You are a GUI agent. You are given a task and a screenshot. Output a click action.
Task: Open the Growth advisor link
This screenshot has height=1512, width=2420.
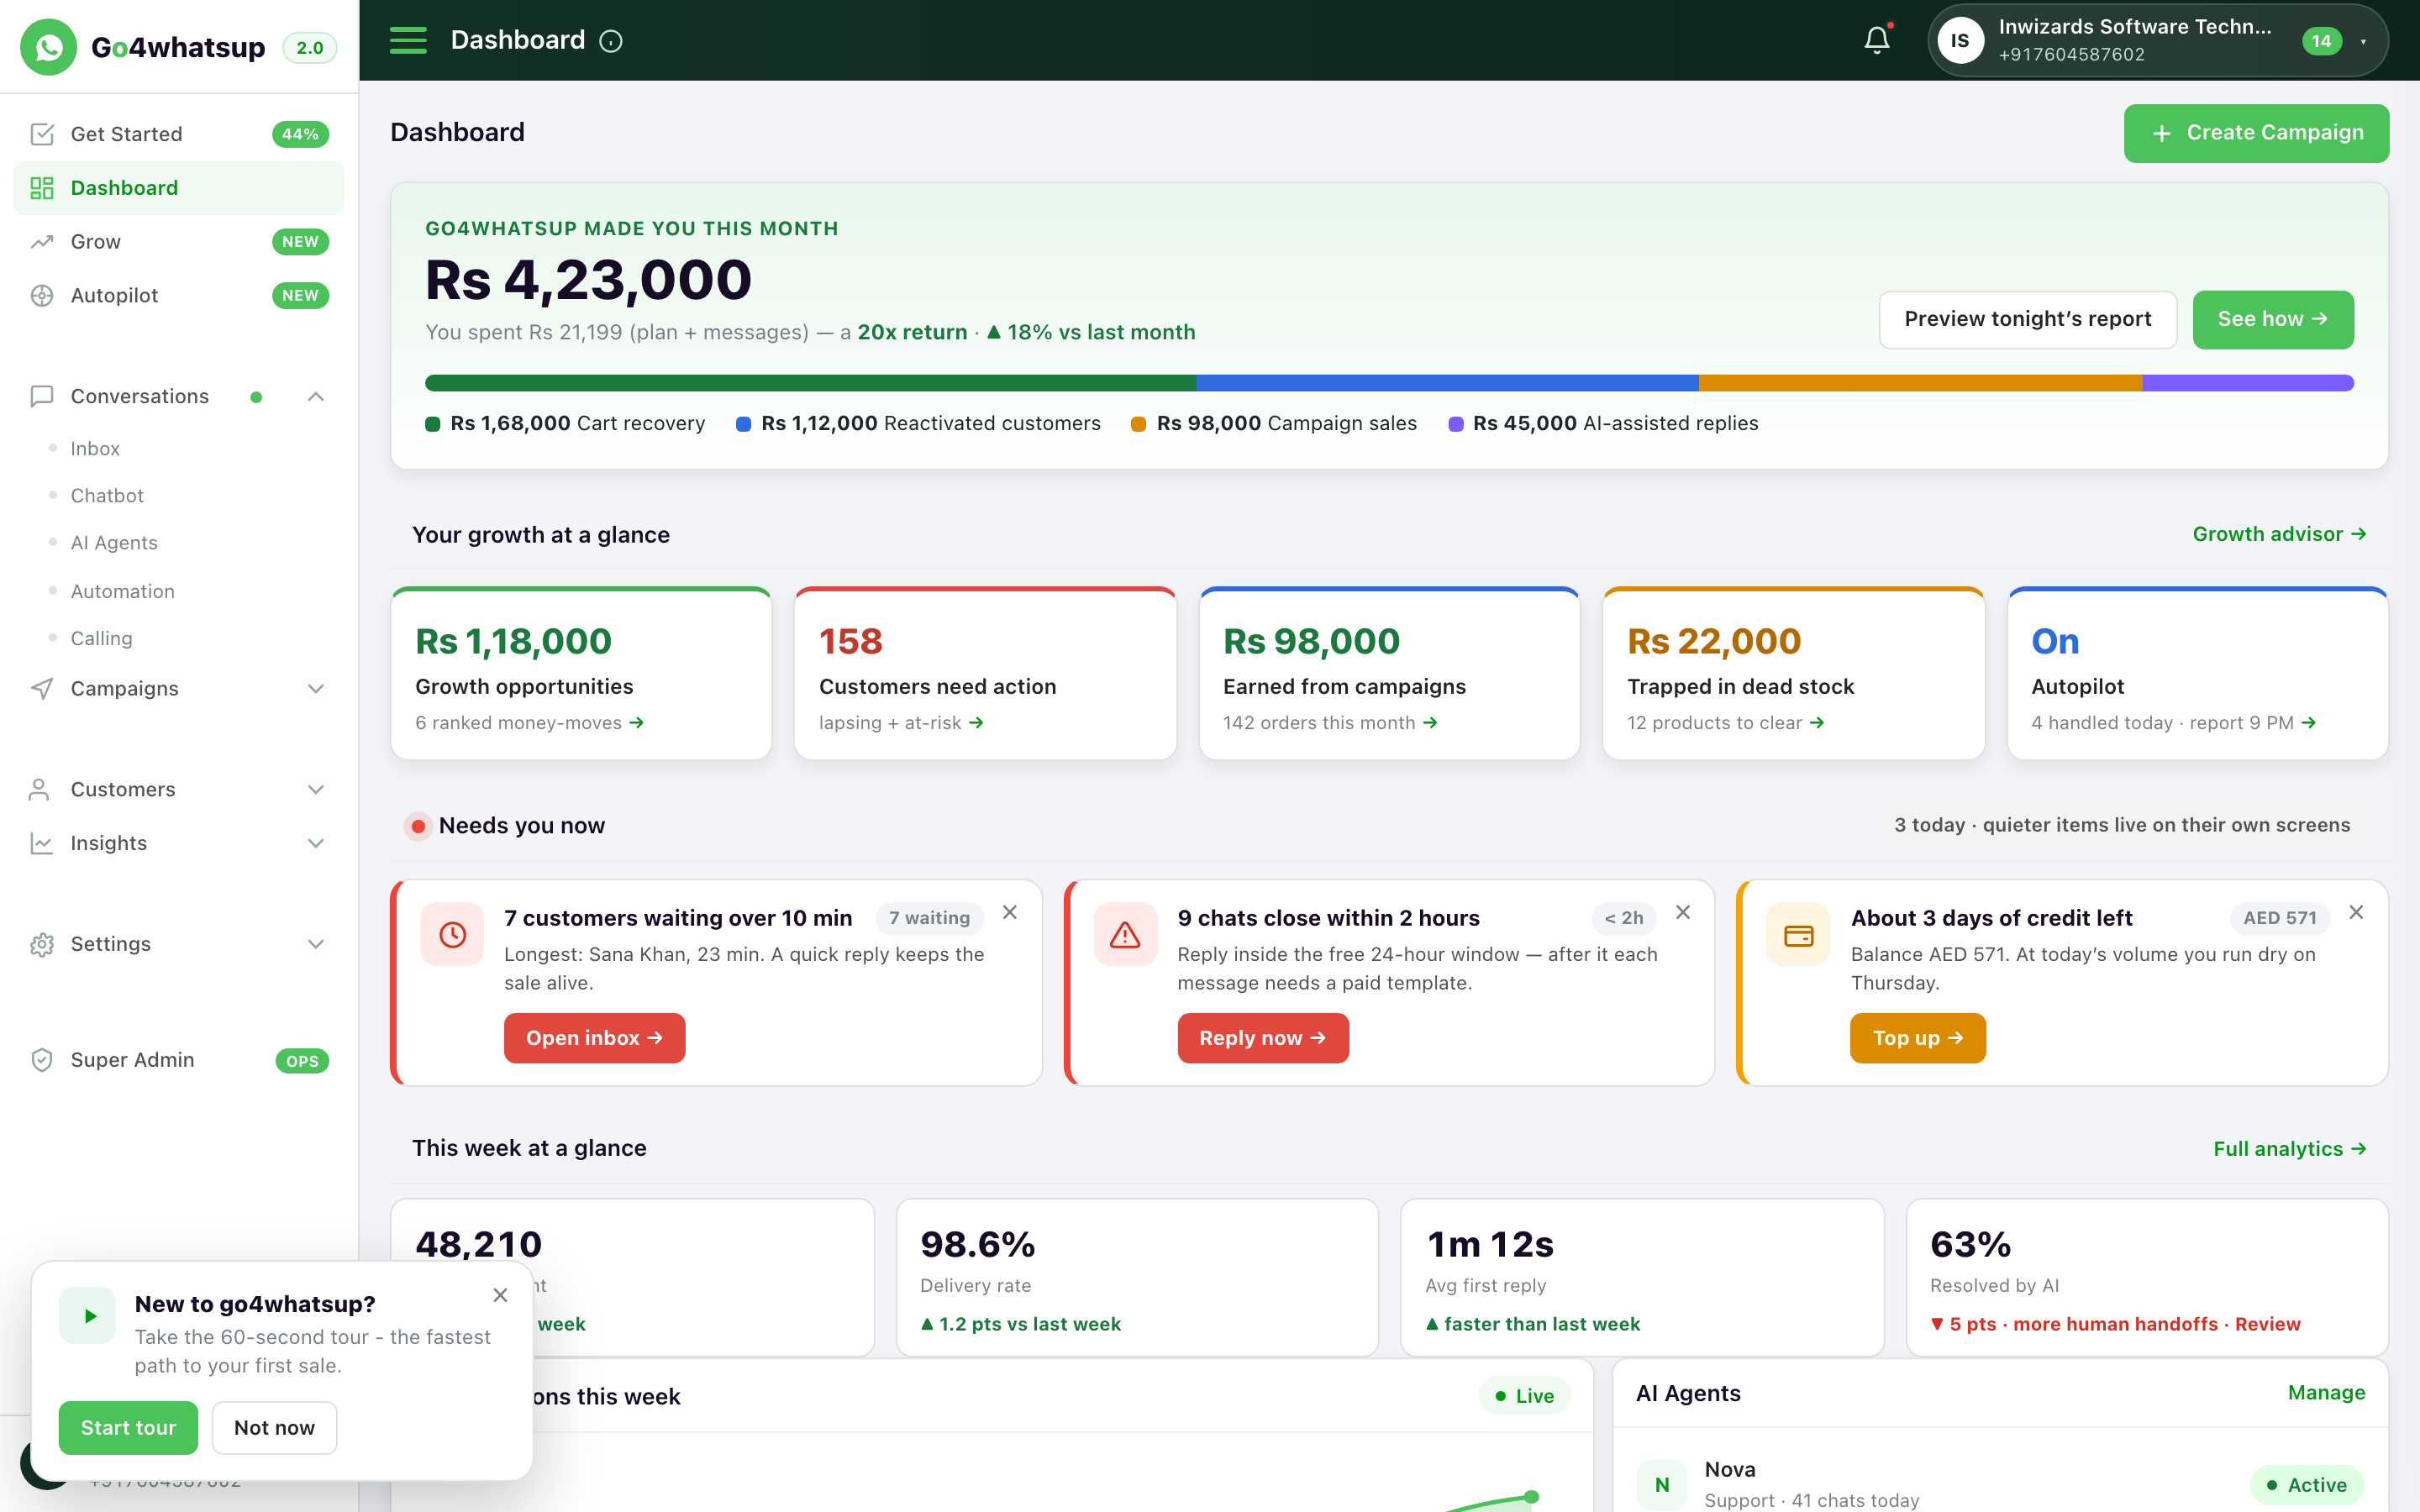2279,534
